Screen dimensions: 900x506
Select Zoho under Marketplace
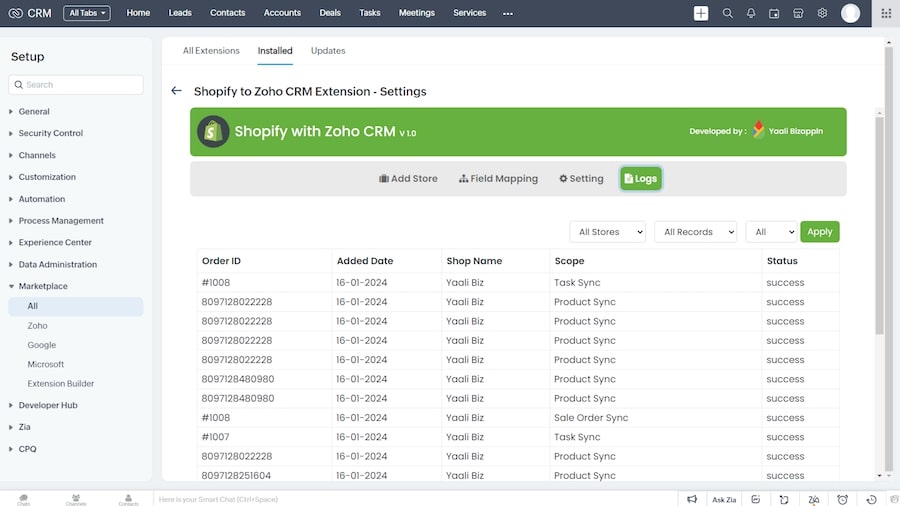tap(37, 325)
